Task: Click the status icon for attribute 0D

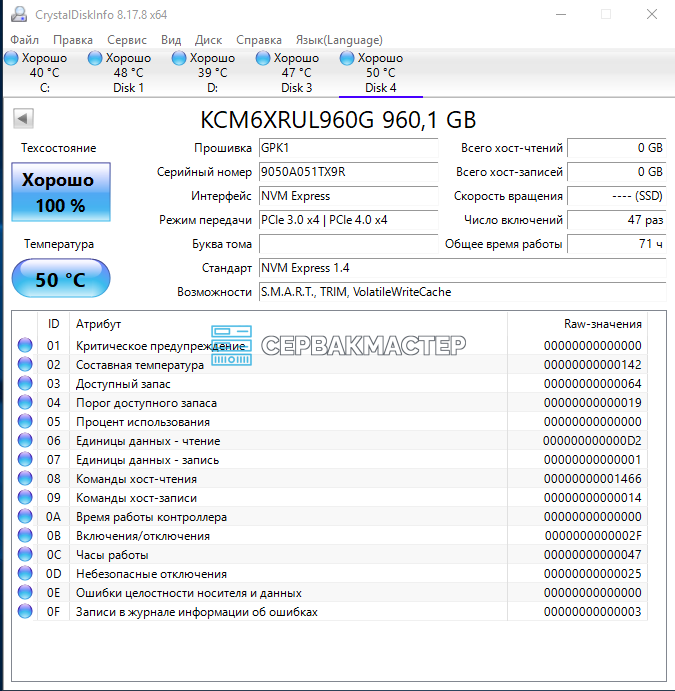Action: [x=25, y=573]
